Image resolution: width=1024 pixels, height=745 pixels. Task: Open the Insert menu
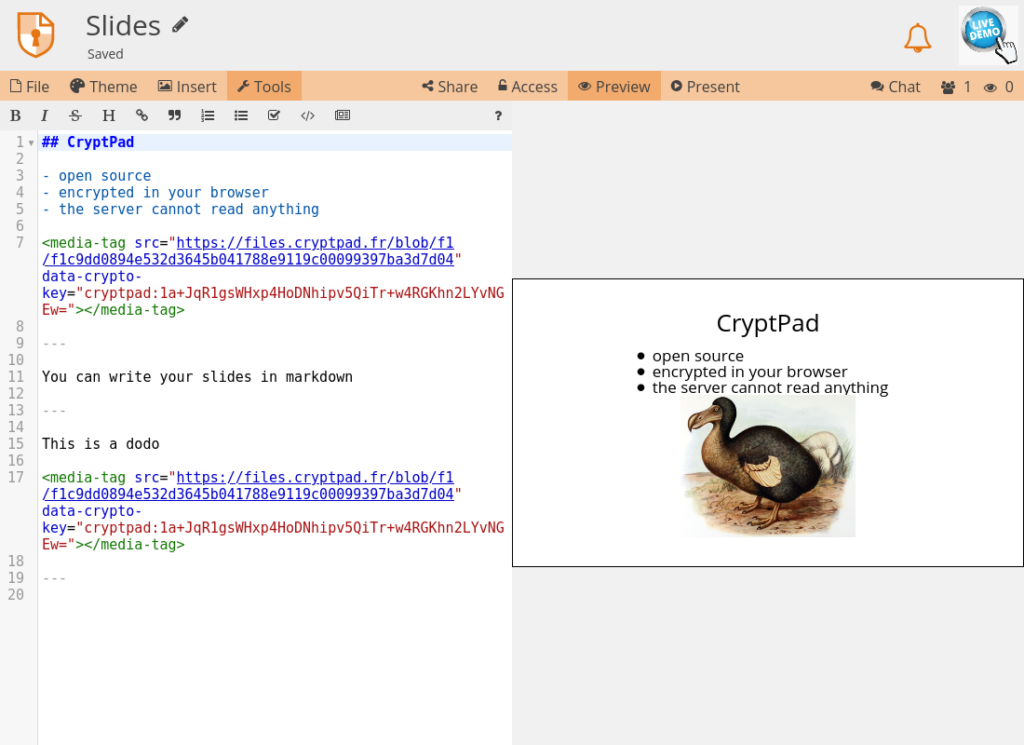[187, 86]
